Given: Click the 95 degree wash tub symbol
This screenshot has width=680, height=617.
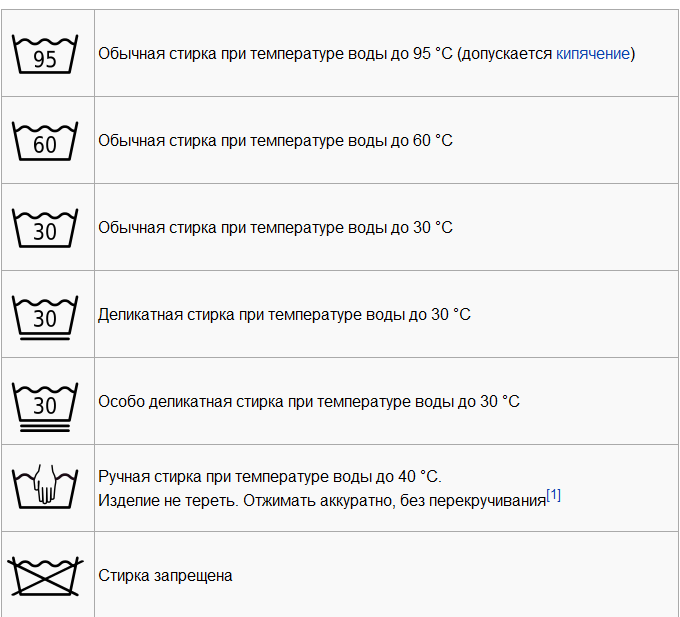Looking at the screenshot, I should point(45,54).
